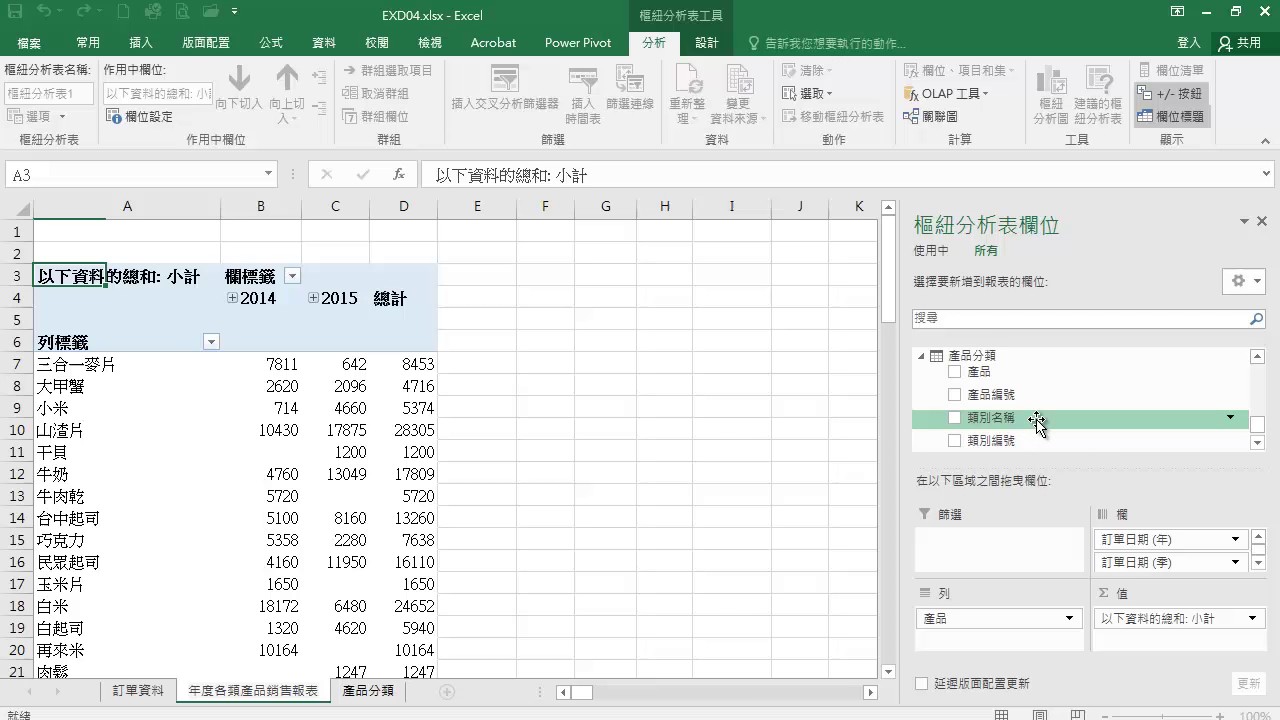Screen dimensions: 1280x720
Task: Open OLAP 工具 menu
Action: [946, 93]
